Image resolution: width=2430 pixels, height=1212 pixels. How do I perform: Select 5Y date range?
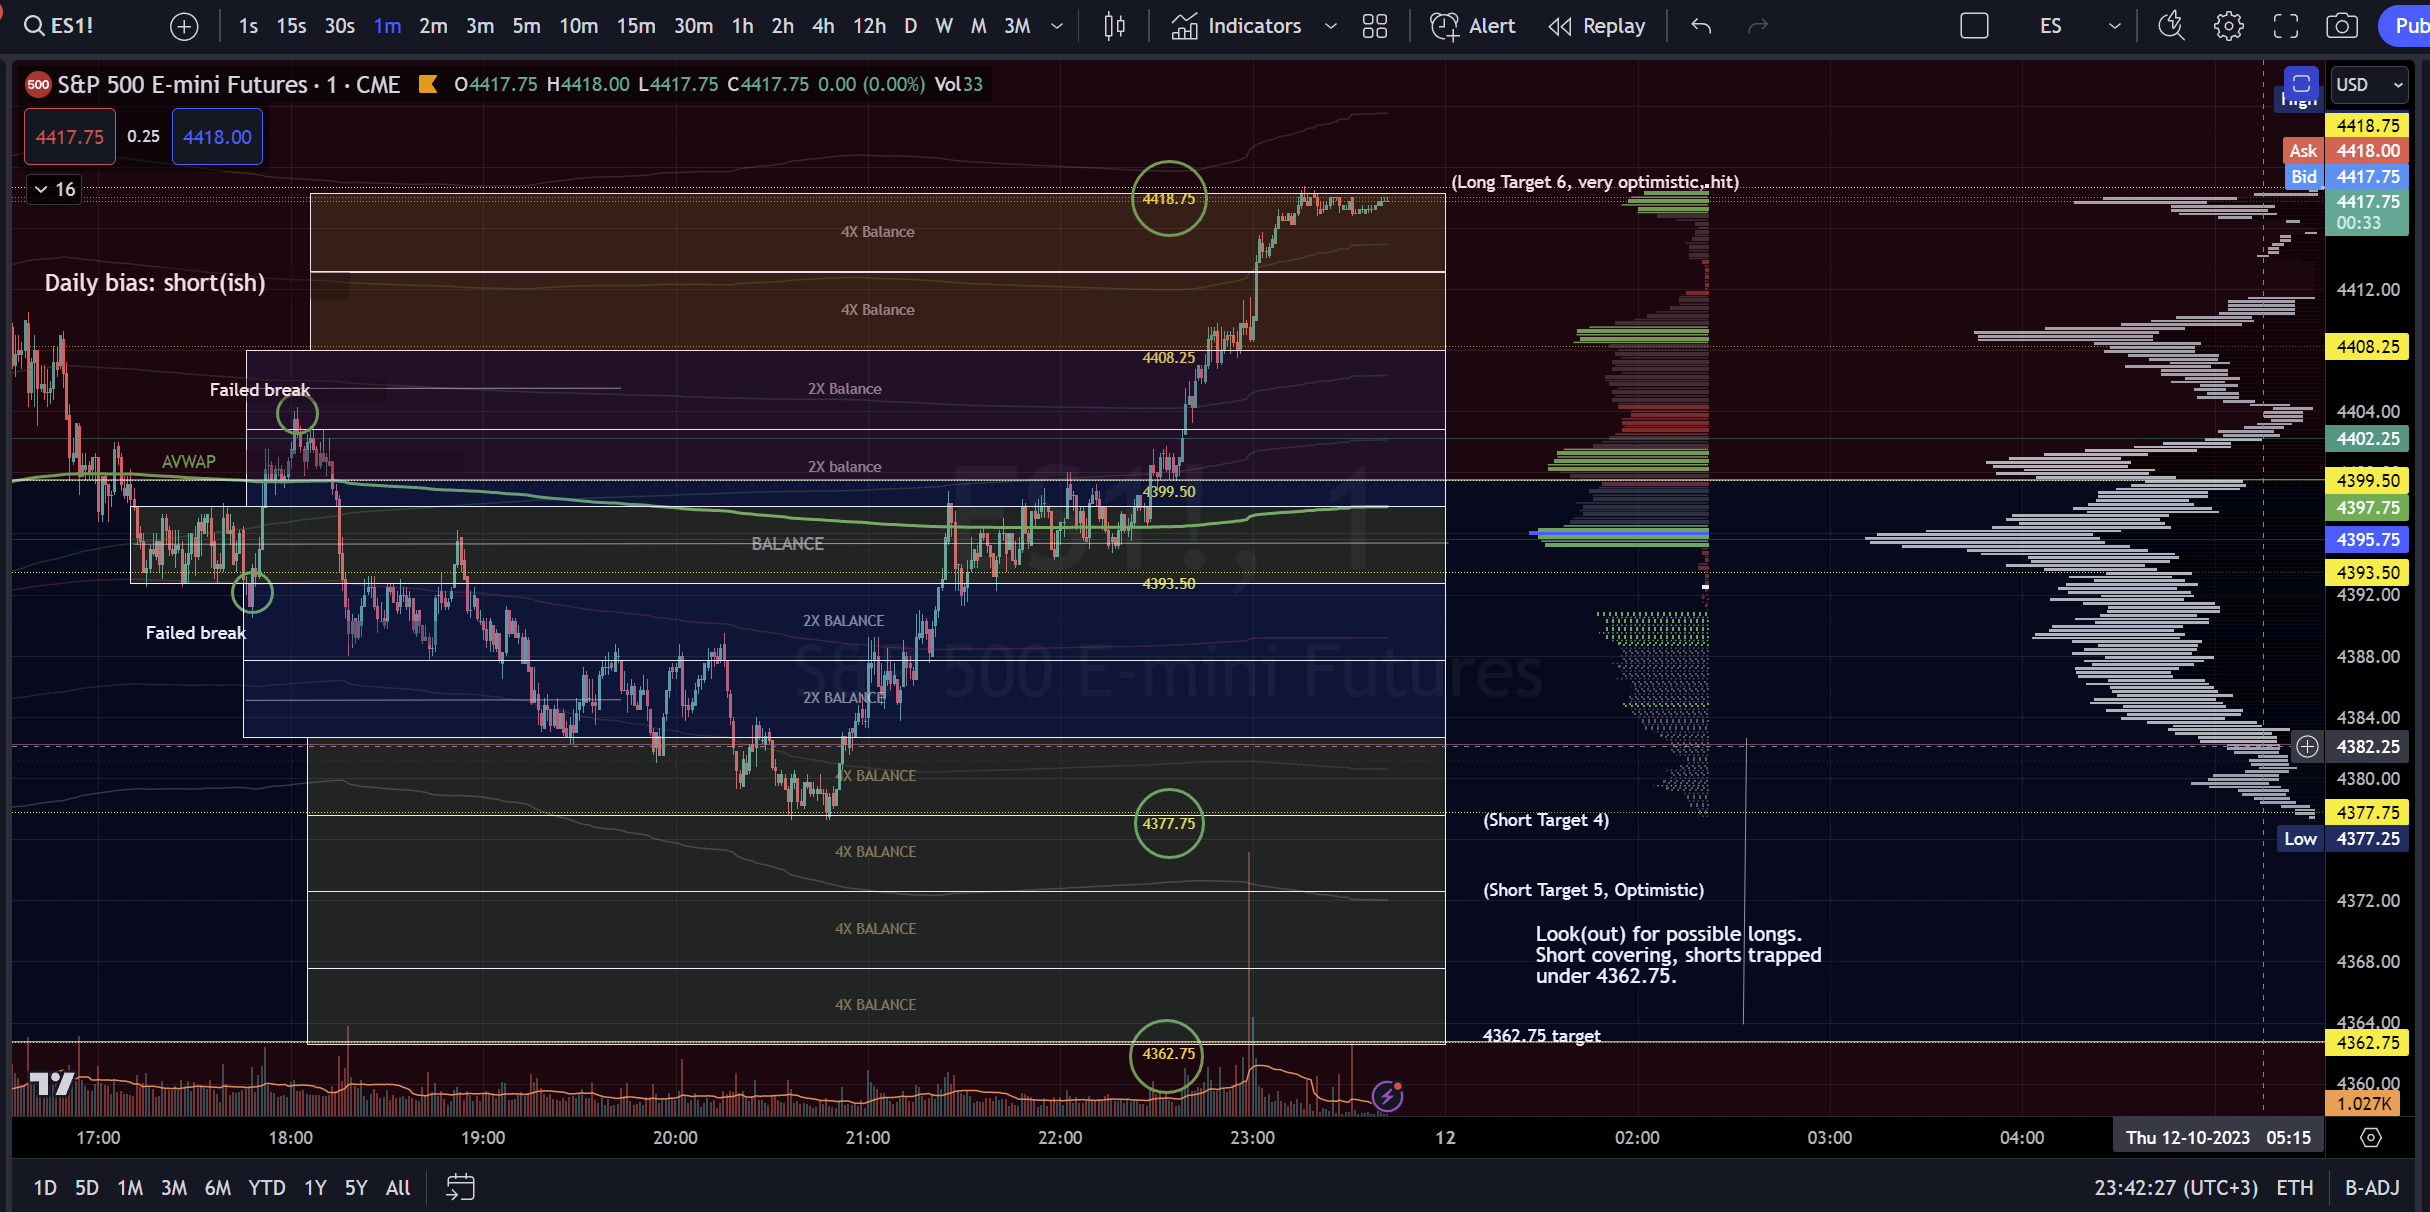[356, 1188]
